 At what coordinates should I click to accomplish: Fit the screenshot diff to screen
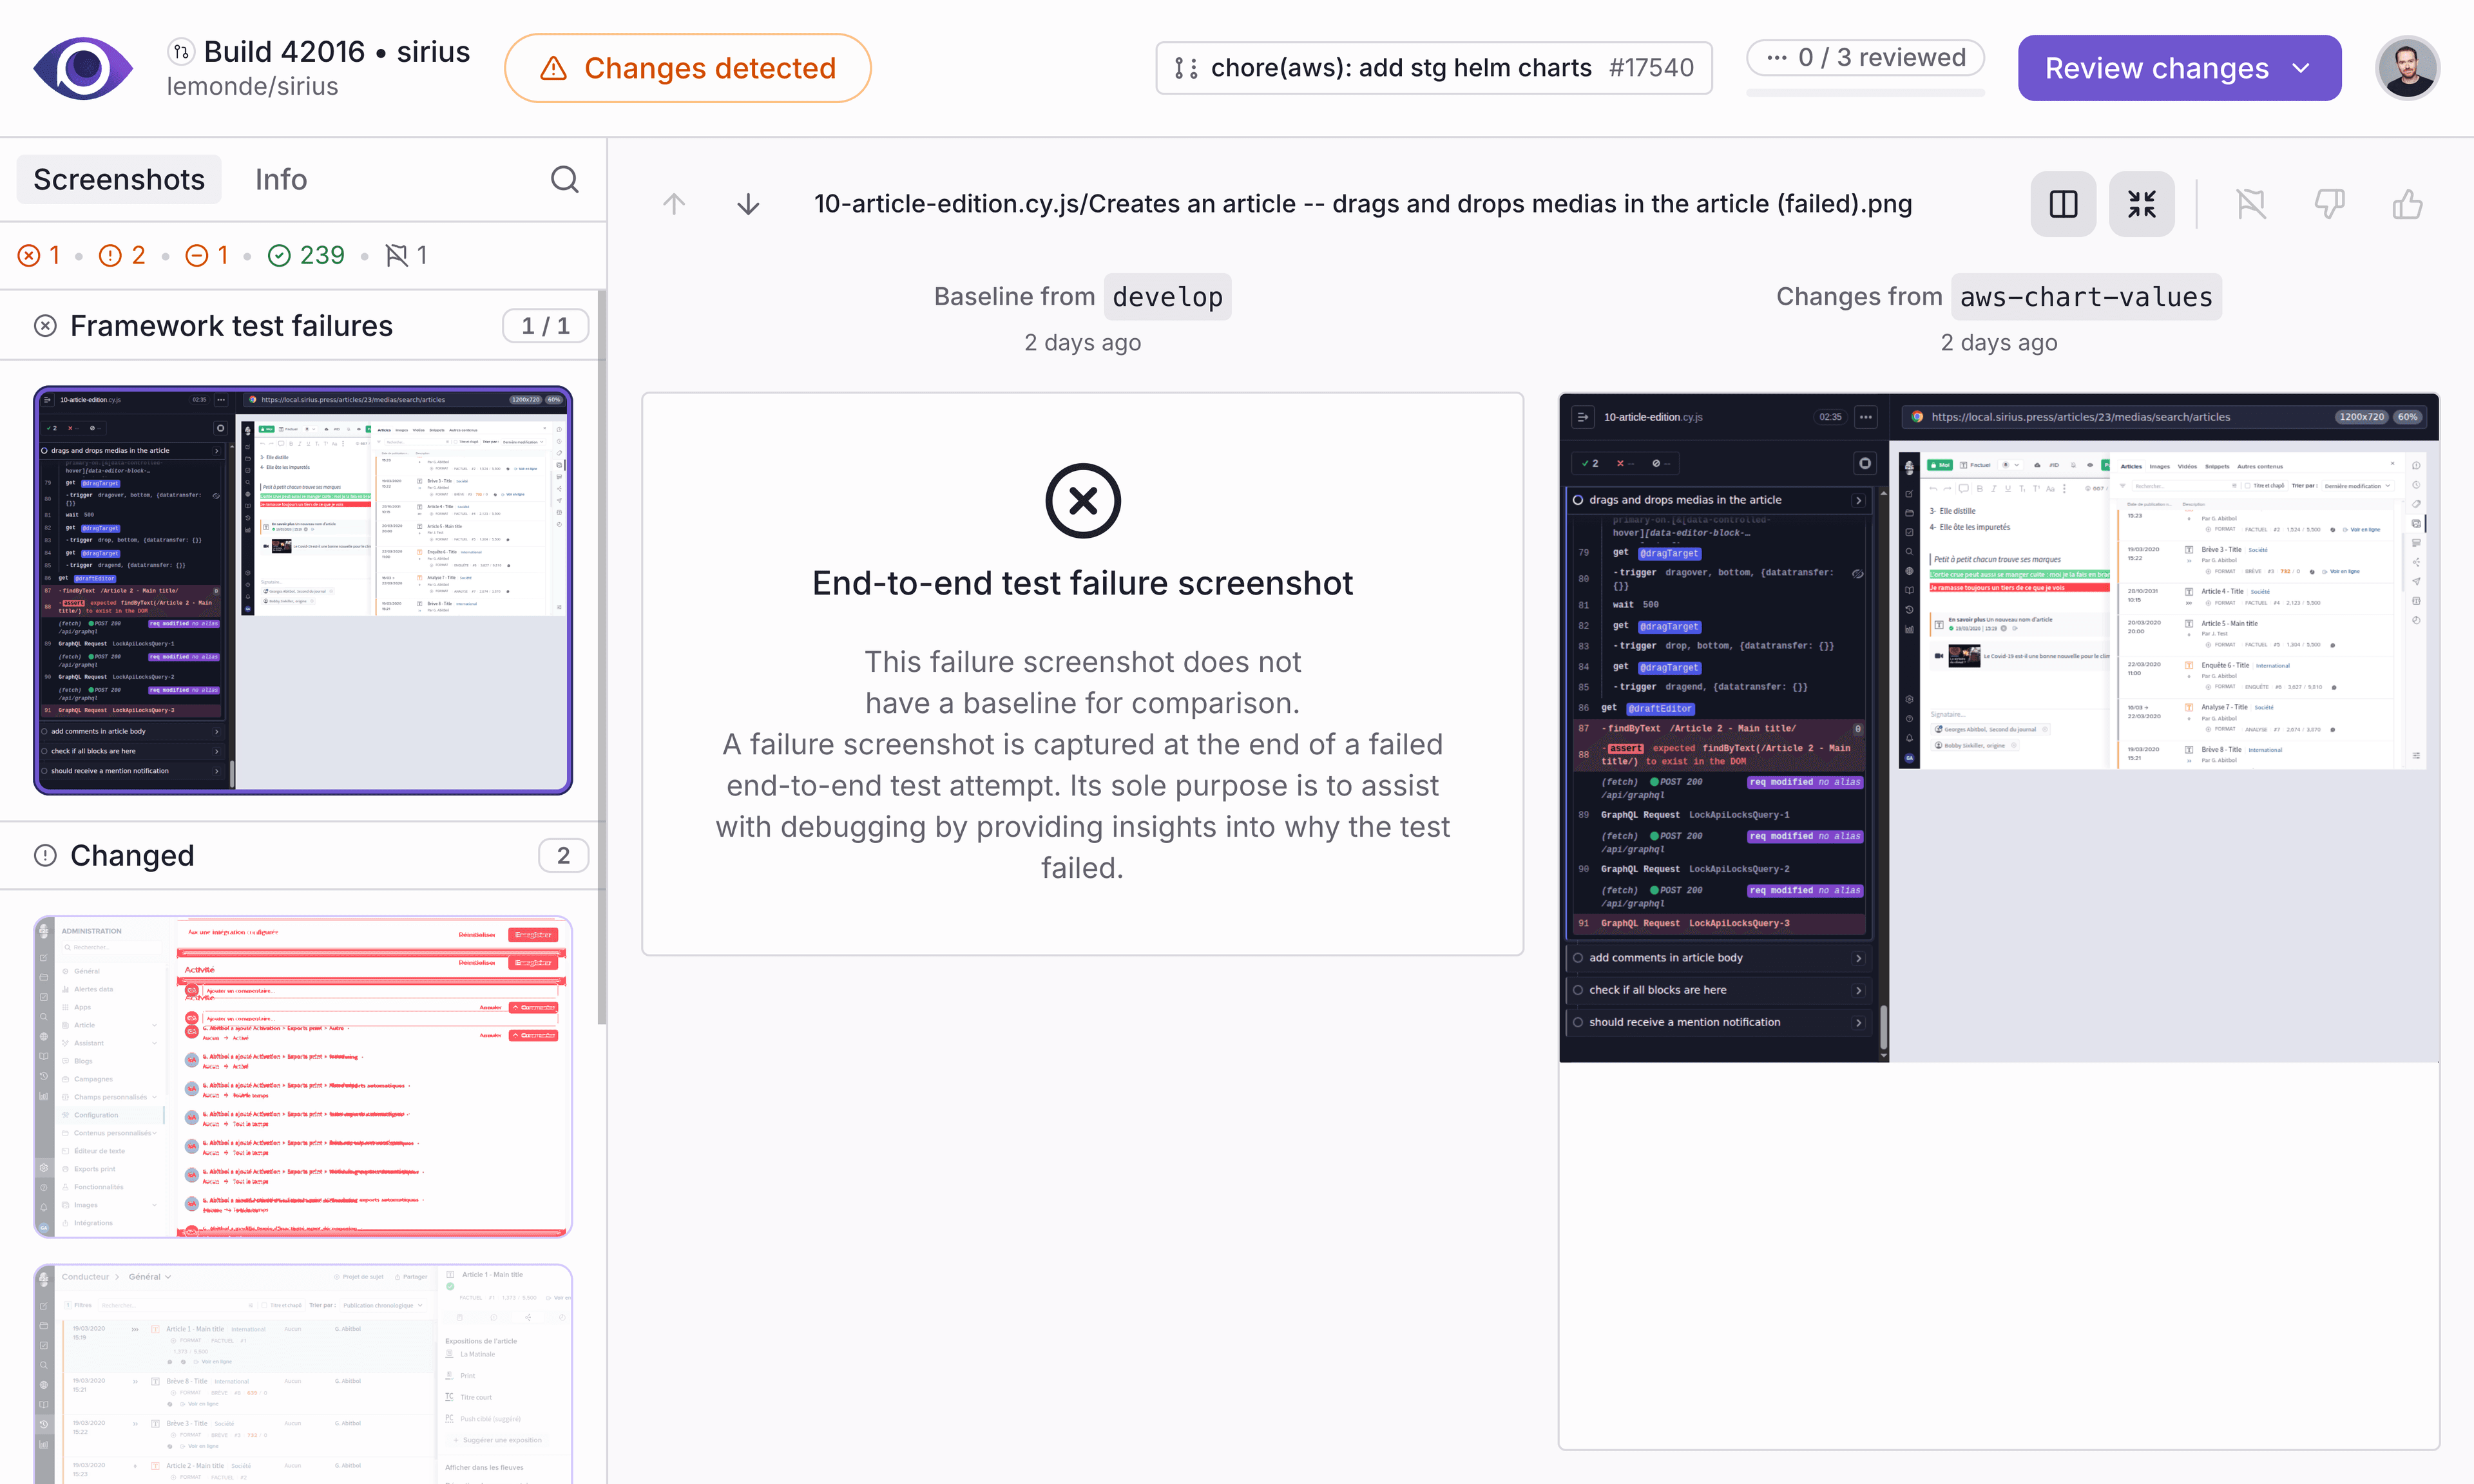tap(2141, 203)
